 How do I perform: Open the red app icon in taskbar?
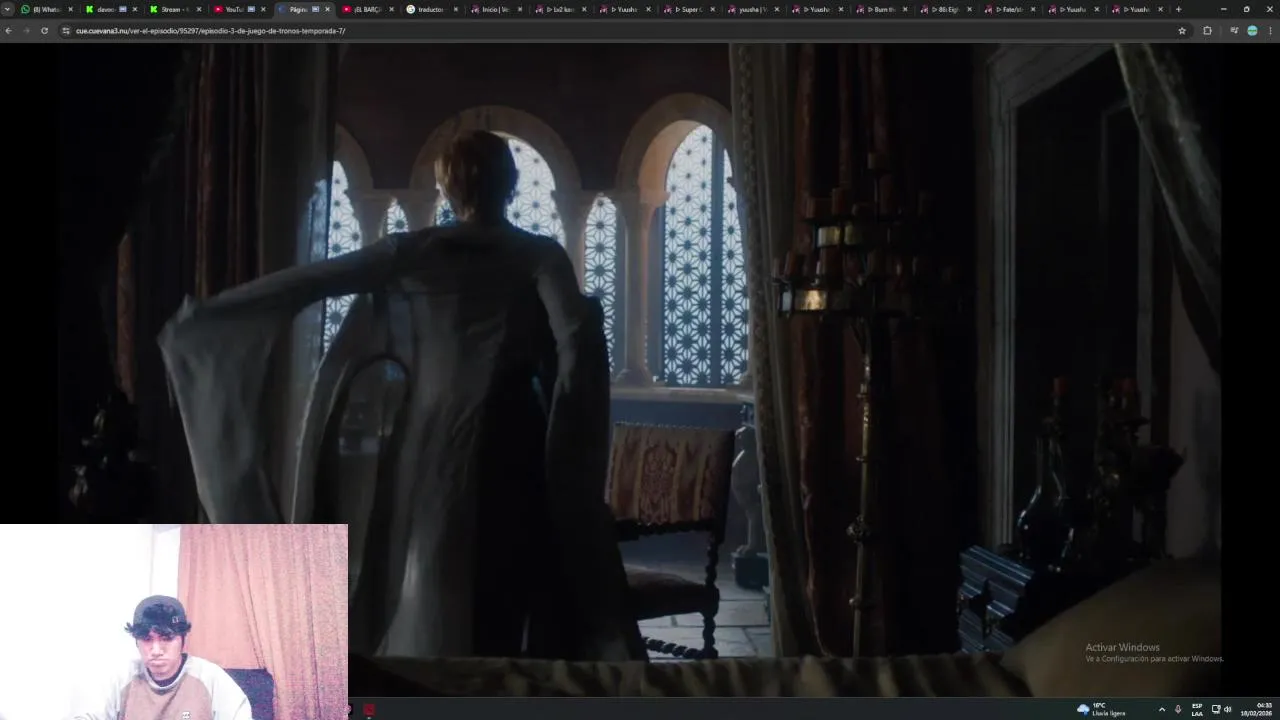coord(369,710)
